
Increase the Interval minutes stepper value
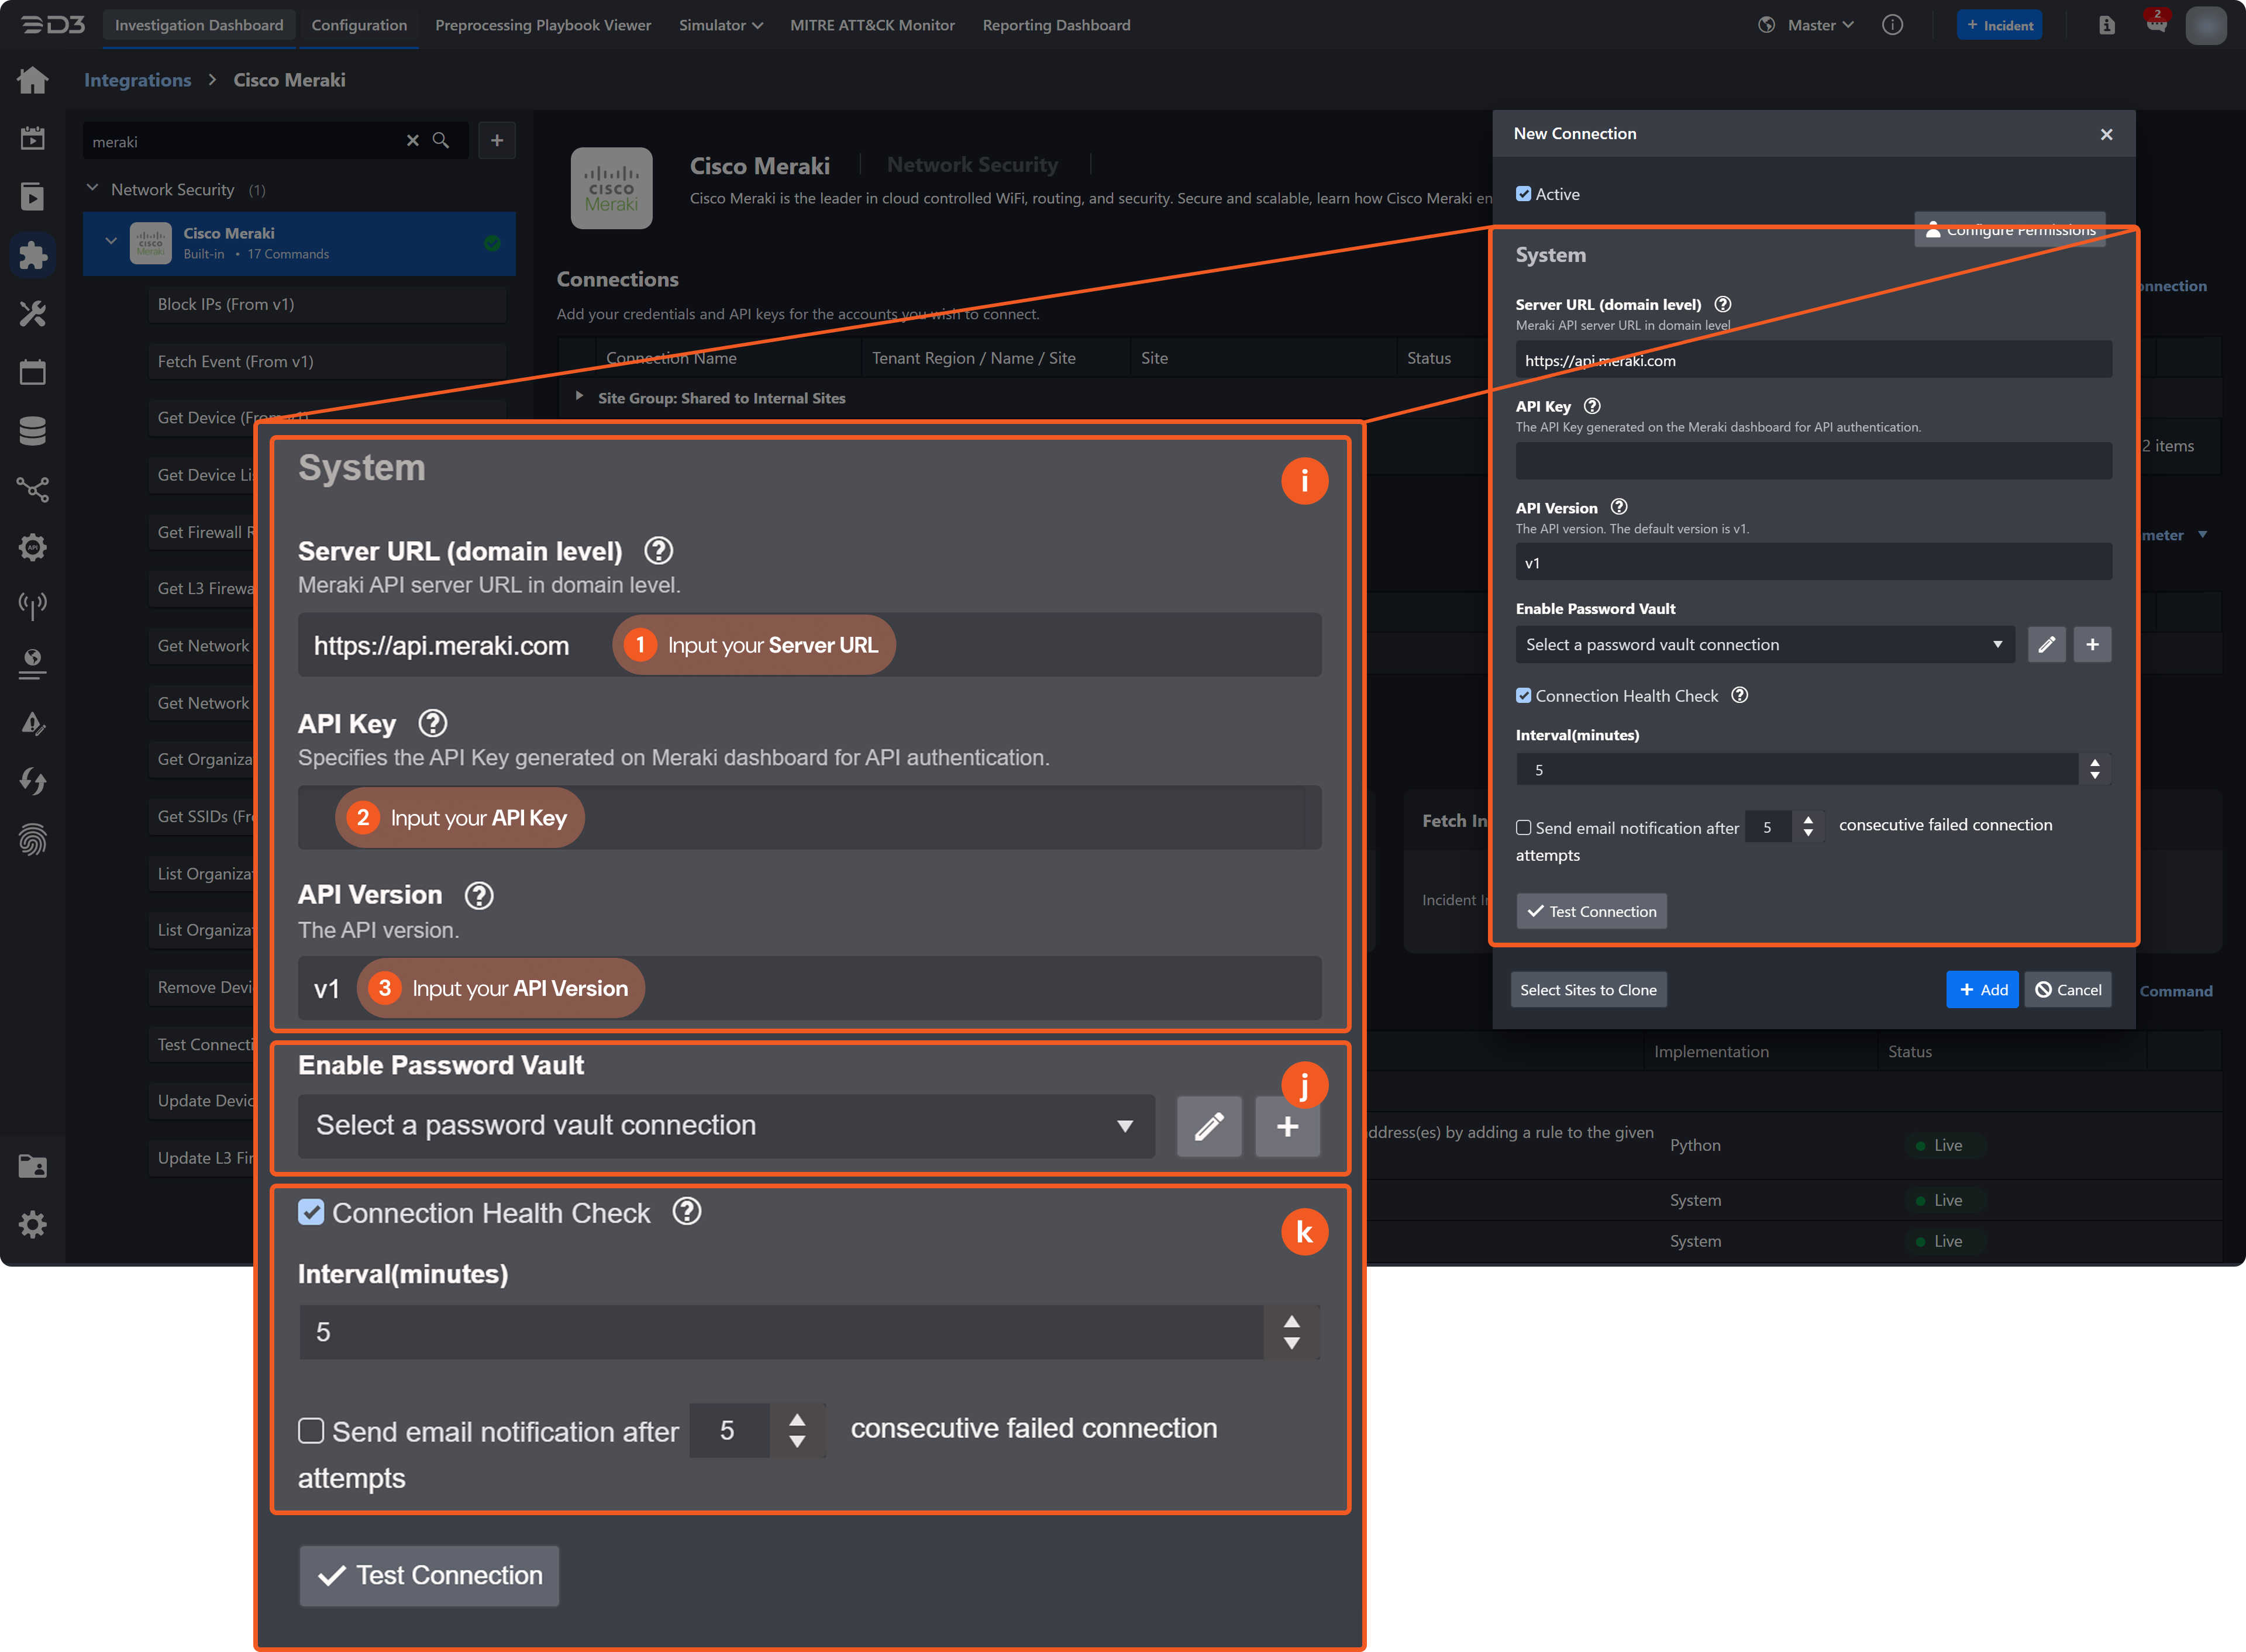(x=2094, y=763)
